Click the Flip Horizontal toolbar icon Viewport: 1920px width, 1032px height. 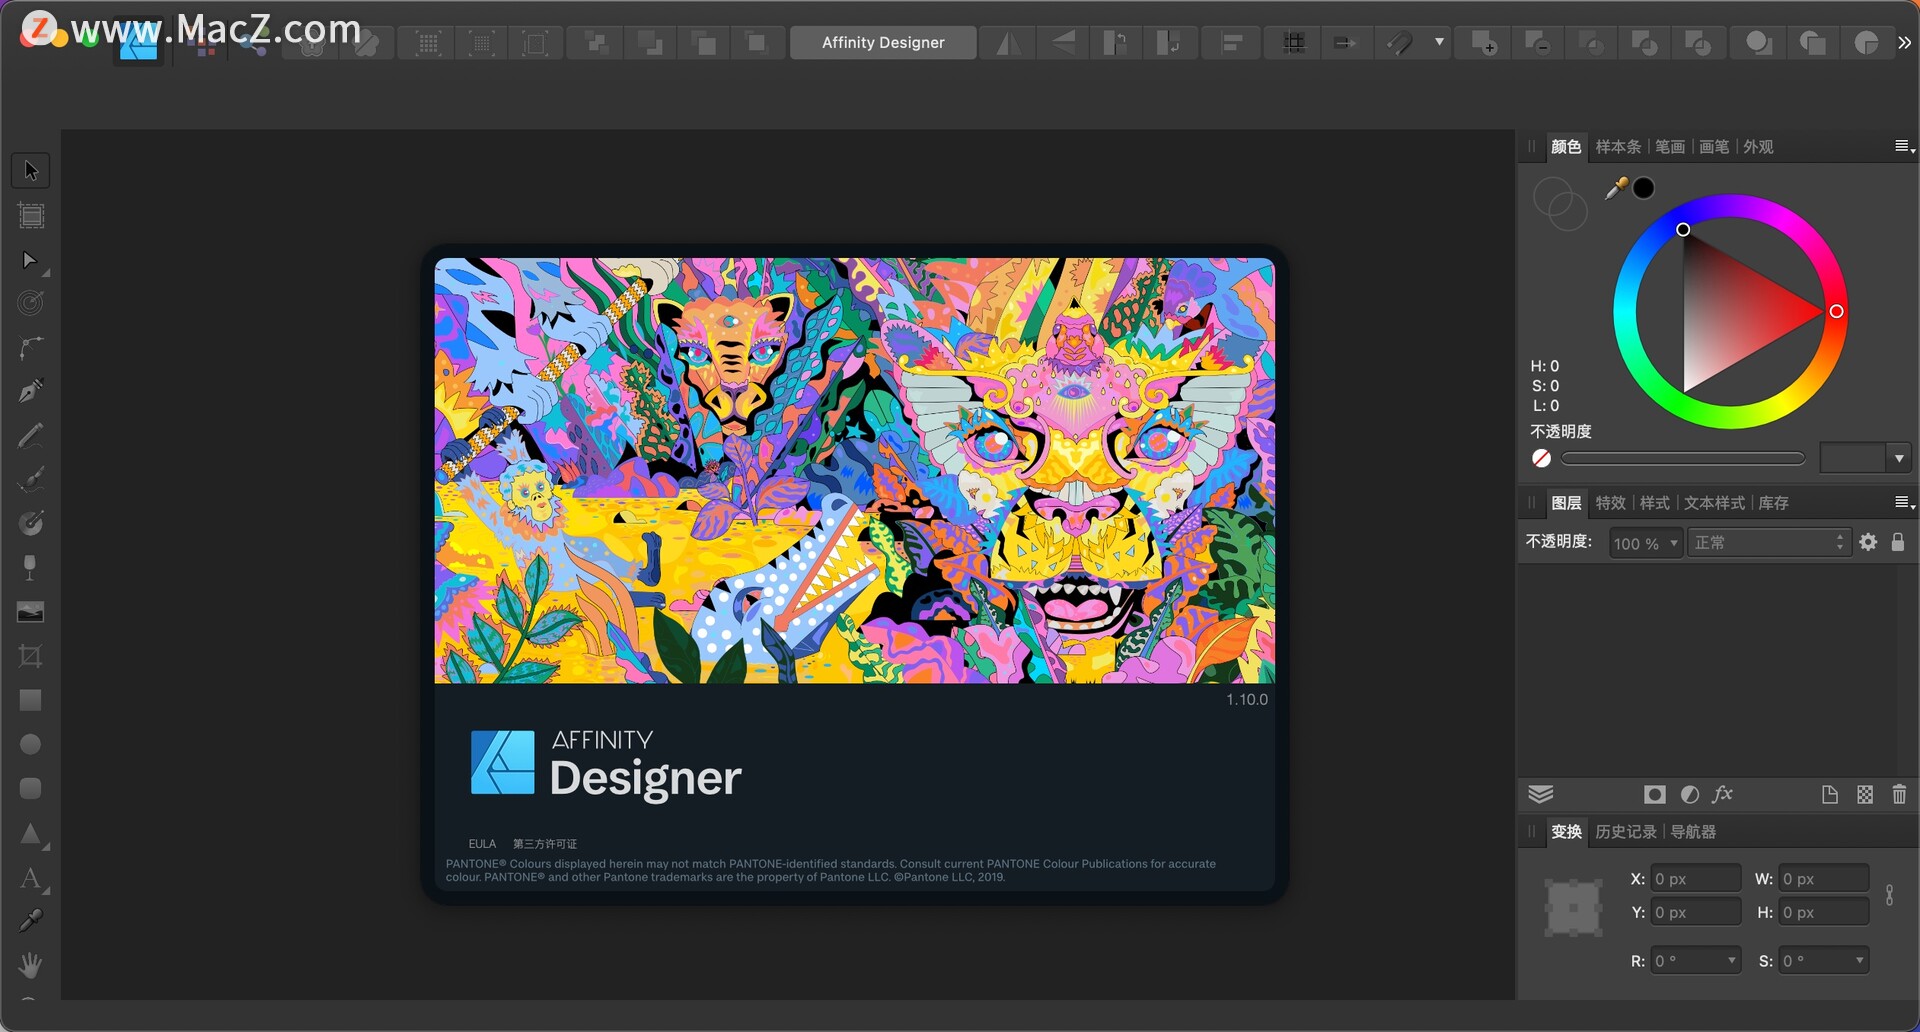(x=1009, y=43)
